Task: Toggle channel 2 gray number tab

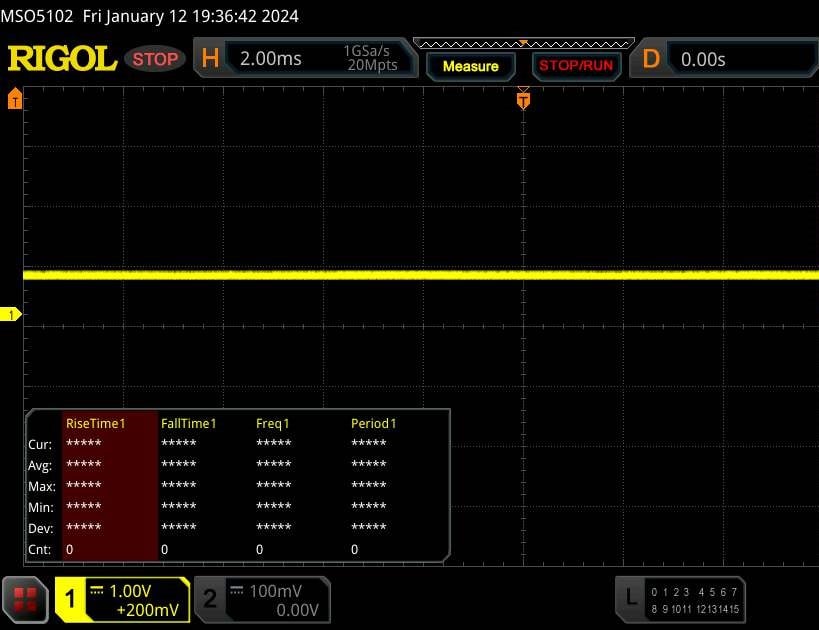Action: [x=210, y=599]
